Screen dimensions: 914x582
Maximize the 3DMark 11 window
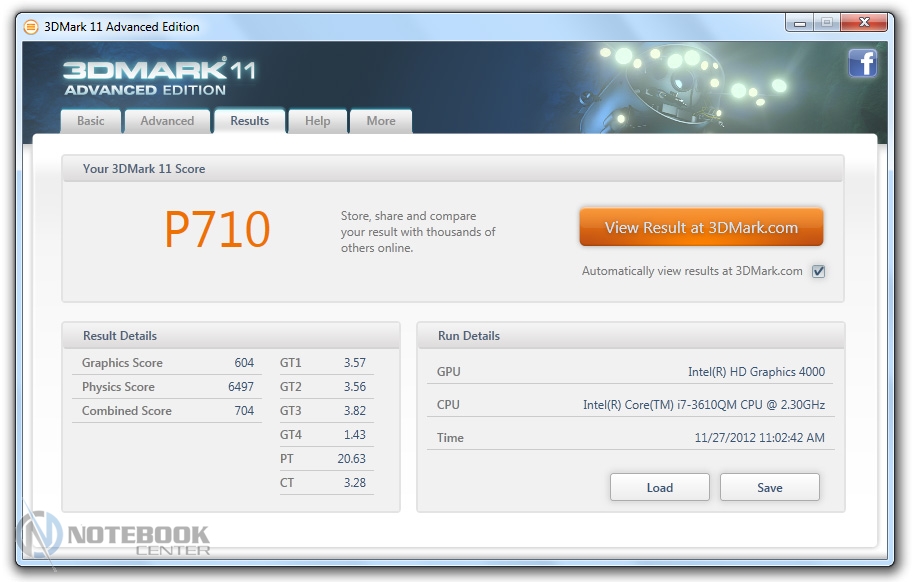827,22
